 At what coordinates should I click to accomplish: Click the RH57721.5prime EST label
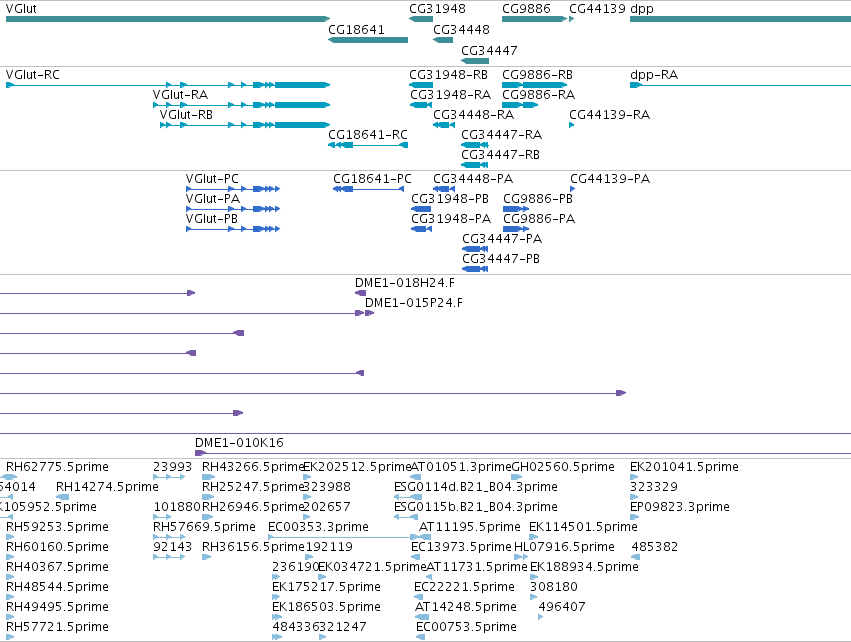point(58,628)
